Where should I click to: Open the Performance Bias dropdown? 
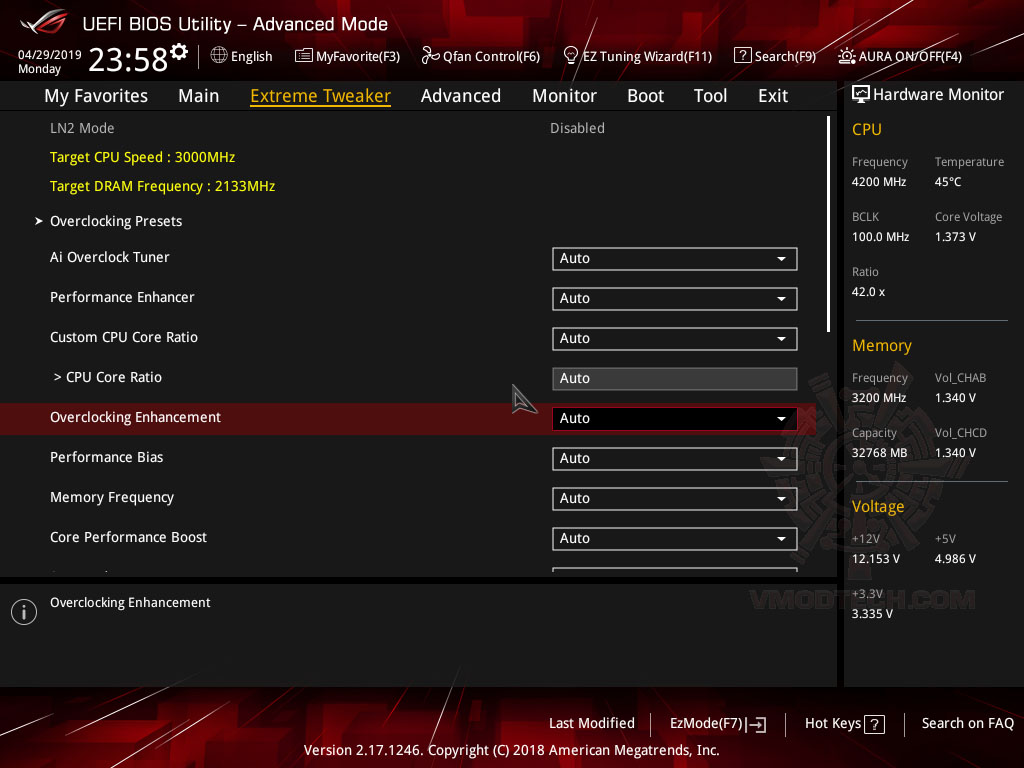(x=674, y=458)
